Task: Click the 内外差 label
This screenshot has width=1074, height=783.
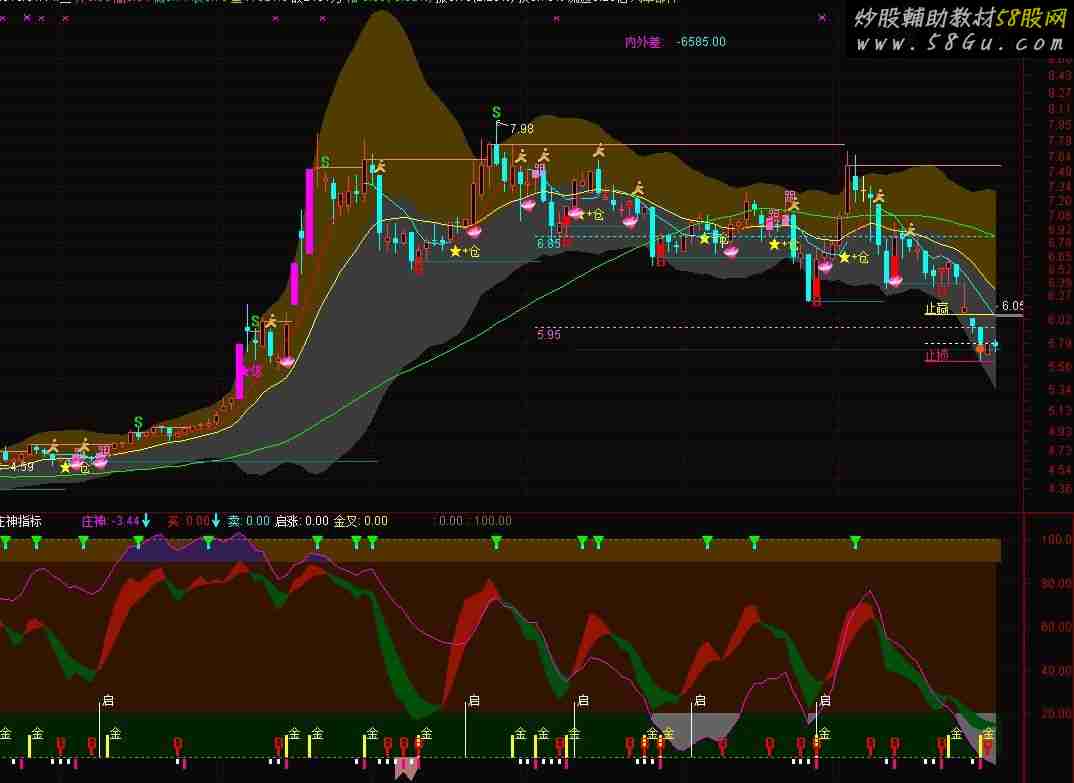Action: [x=643, y=42]
